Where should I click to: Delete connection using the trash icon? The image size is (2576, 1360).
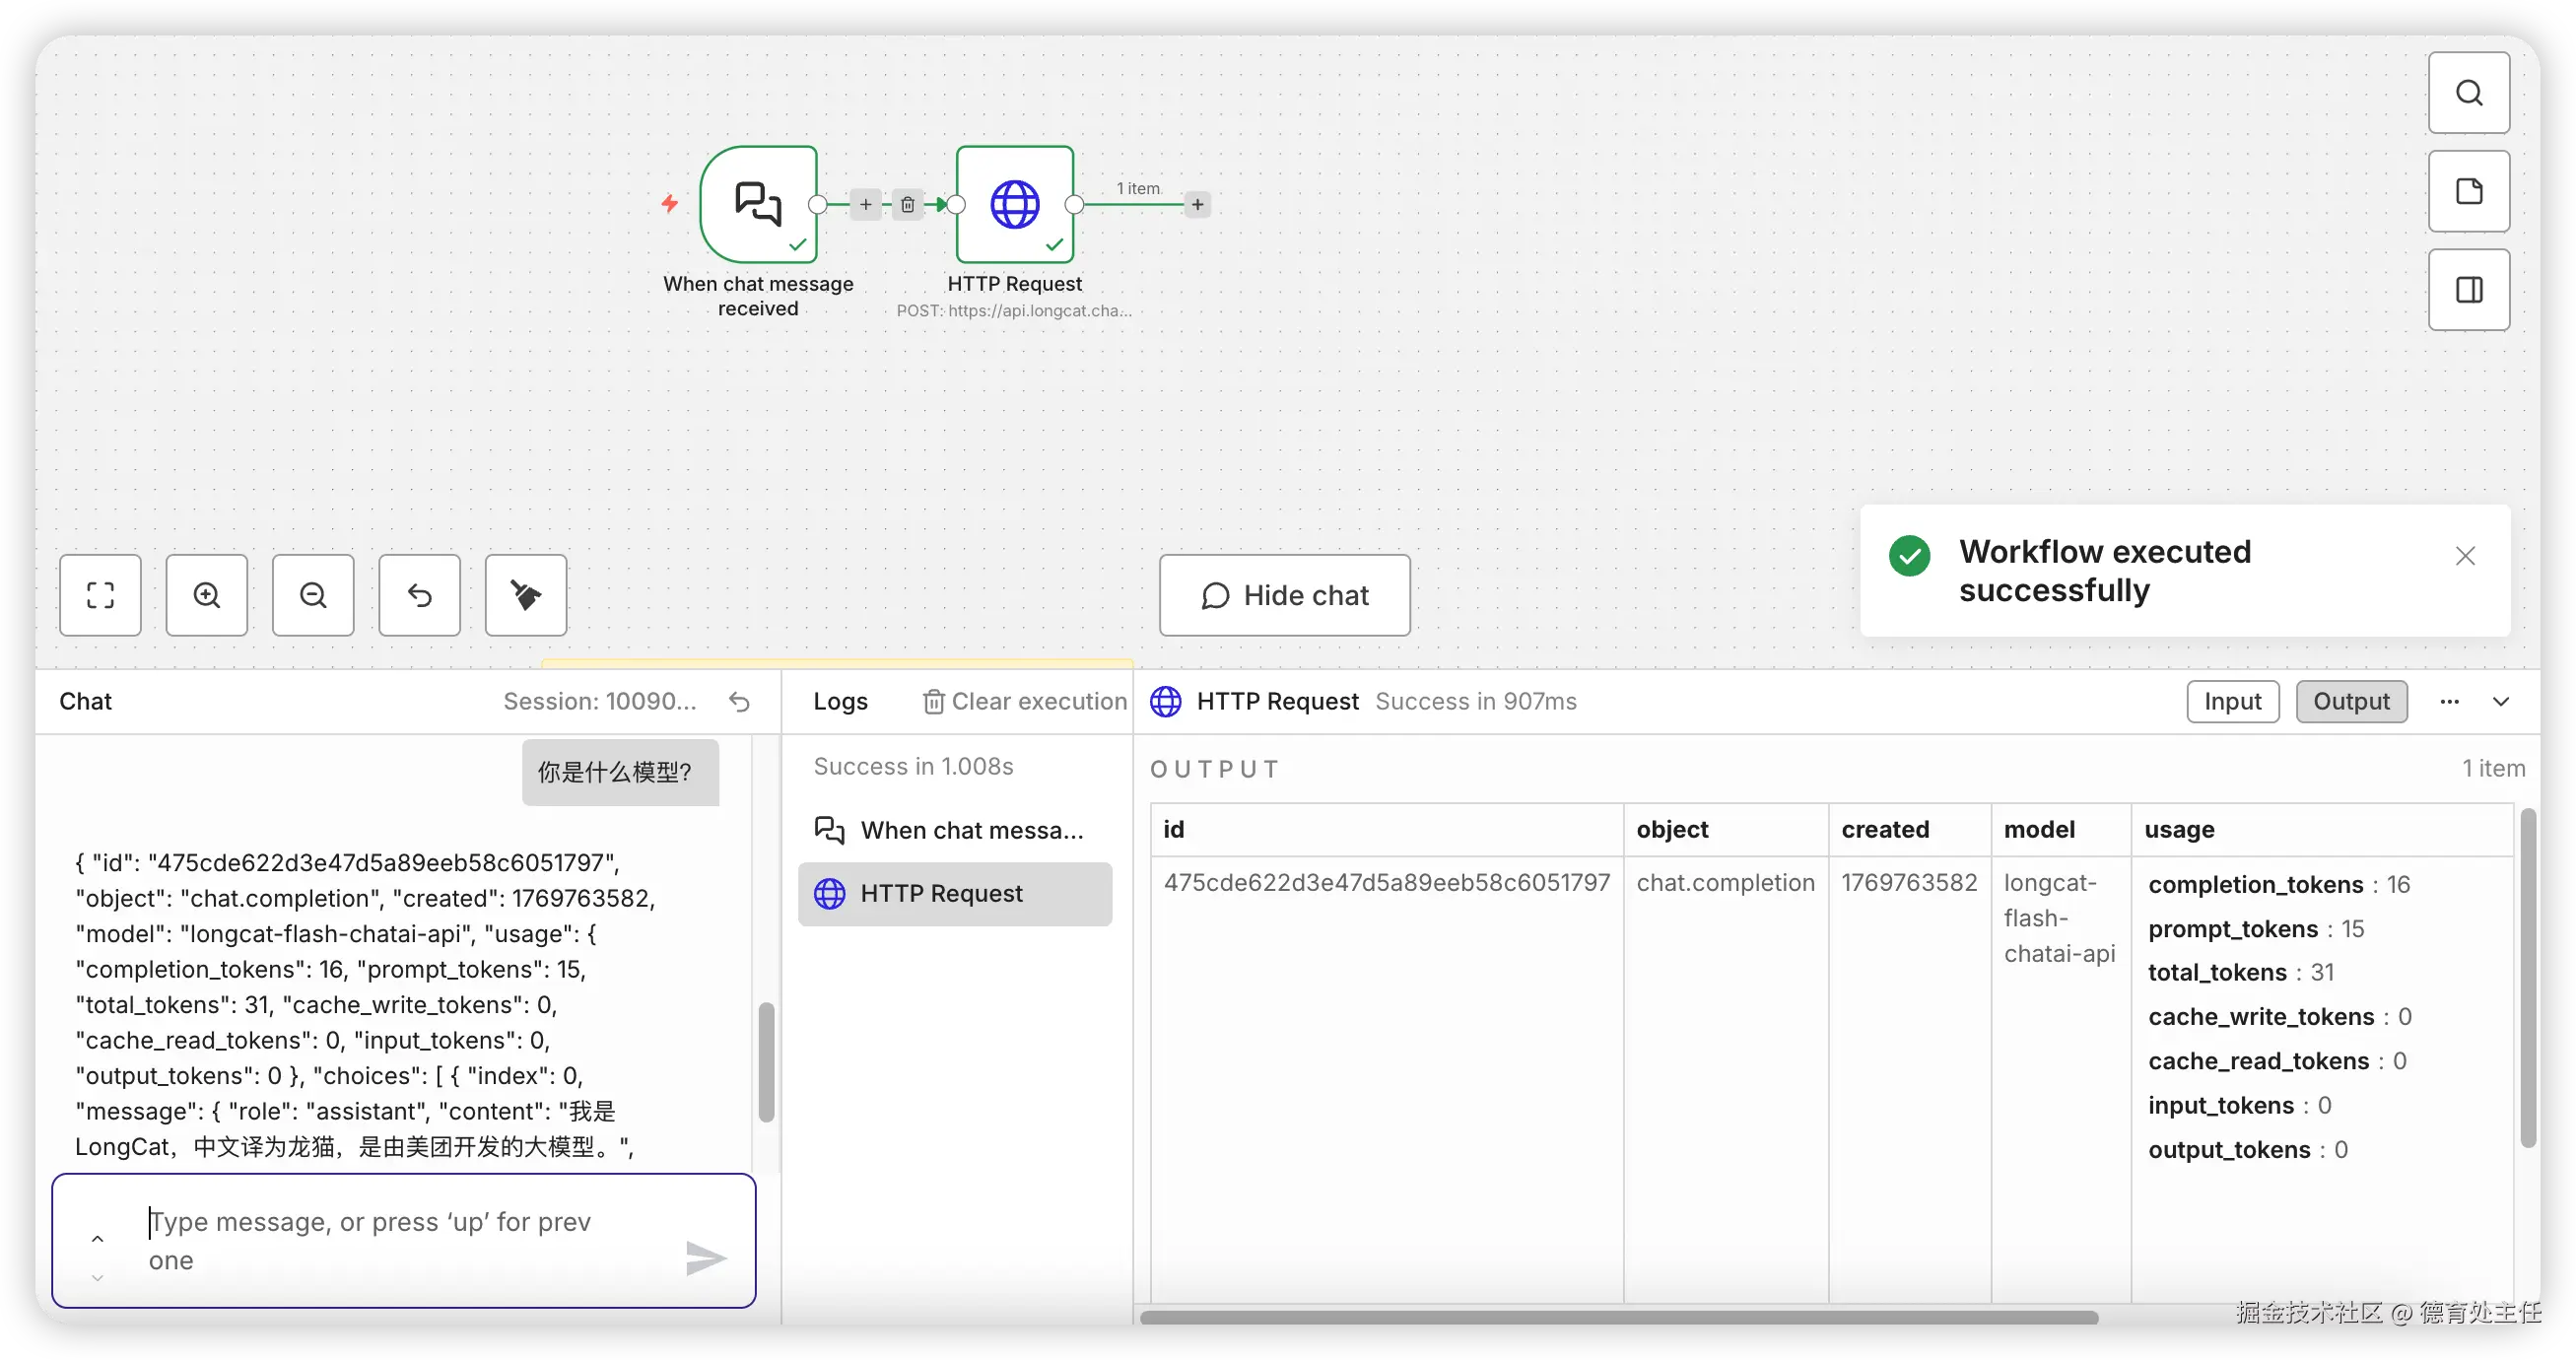pos(907,205)
